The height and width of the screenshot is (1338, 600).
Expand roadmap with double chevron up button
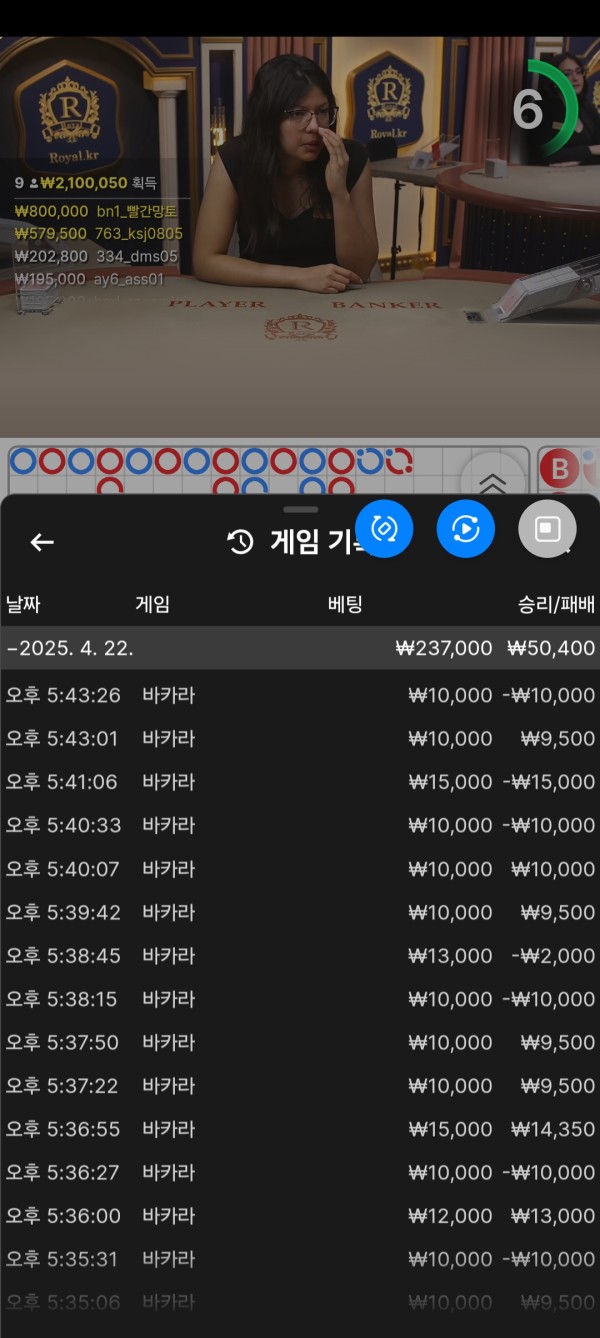(x=493, y=482)
